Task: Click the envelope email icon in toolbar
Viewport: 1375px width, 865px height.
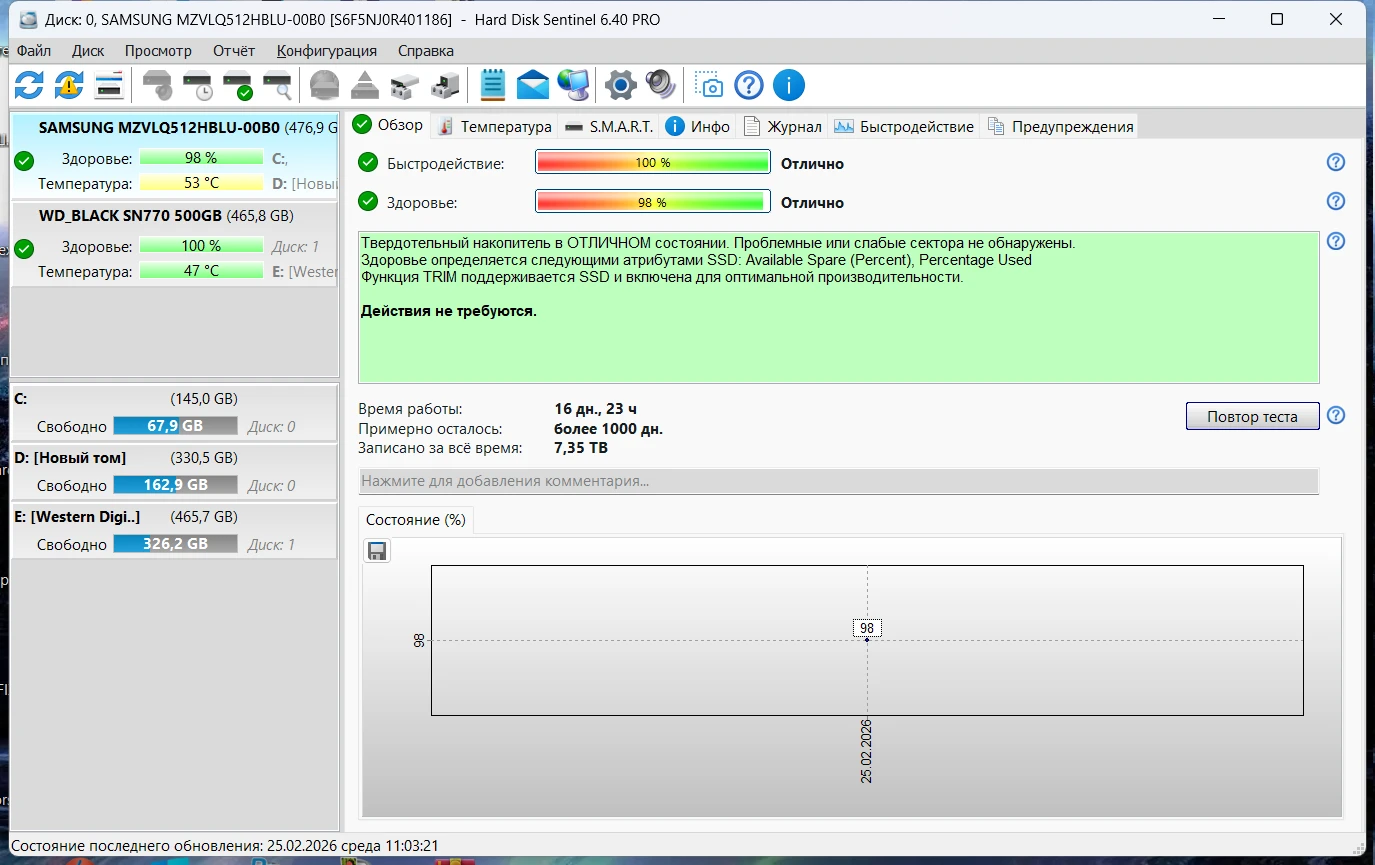Action: point(533,85)
